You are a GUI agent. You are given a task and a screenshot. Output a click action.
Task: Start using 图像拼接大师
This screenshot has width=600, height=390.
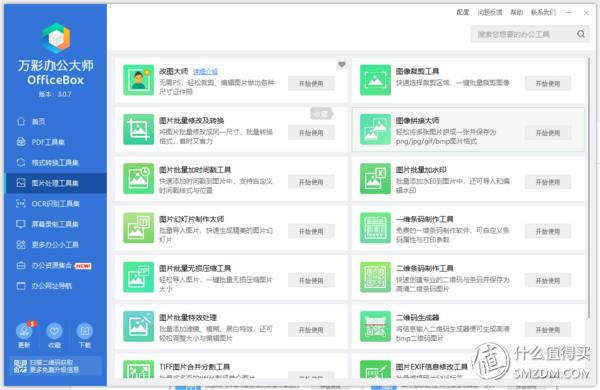pos(548,133)
